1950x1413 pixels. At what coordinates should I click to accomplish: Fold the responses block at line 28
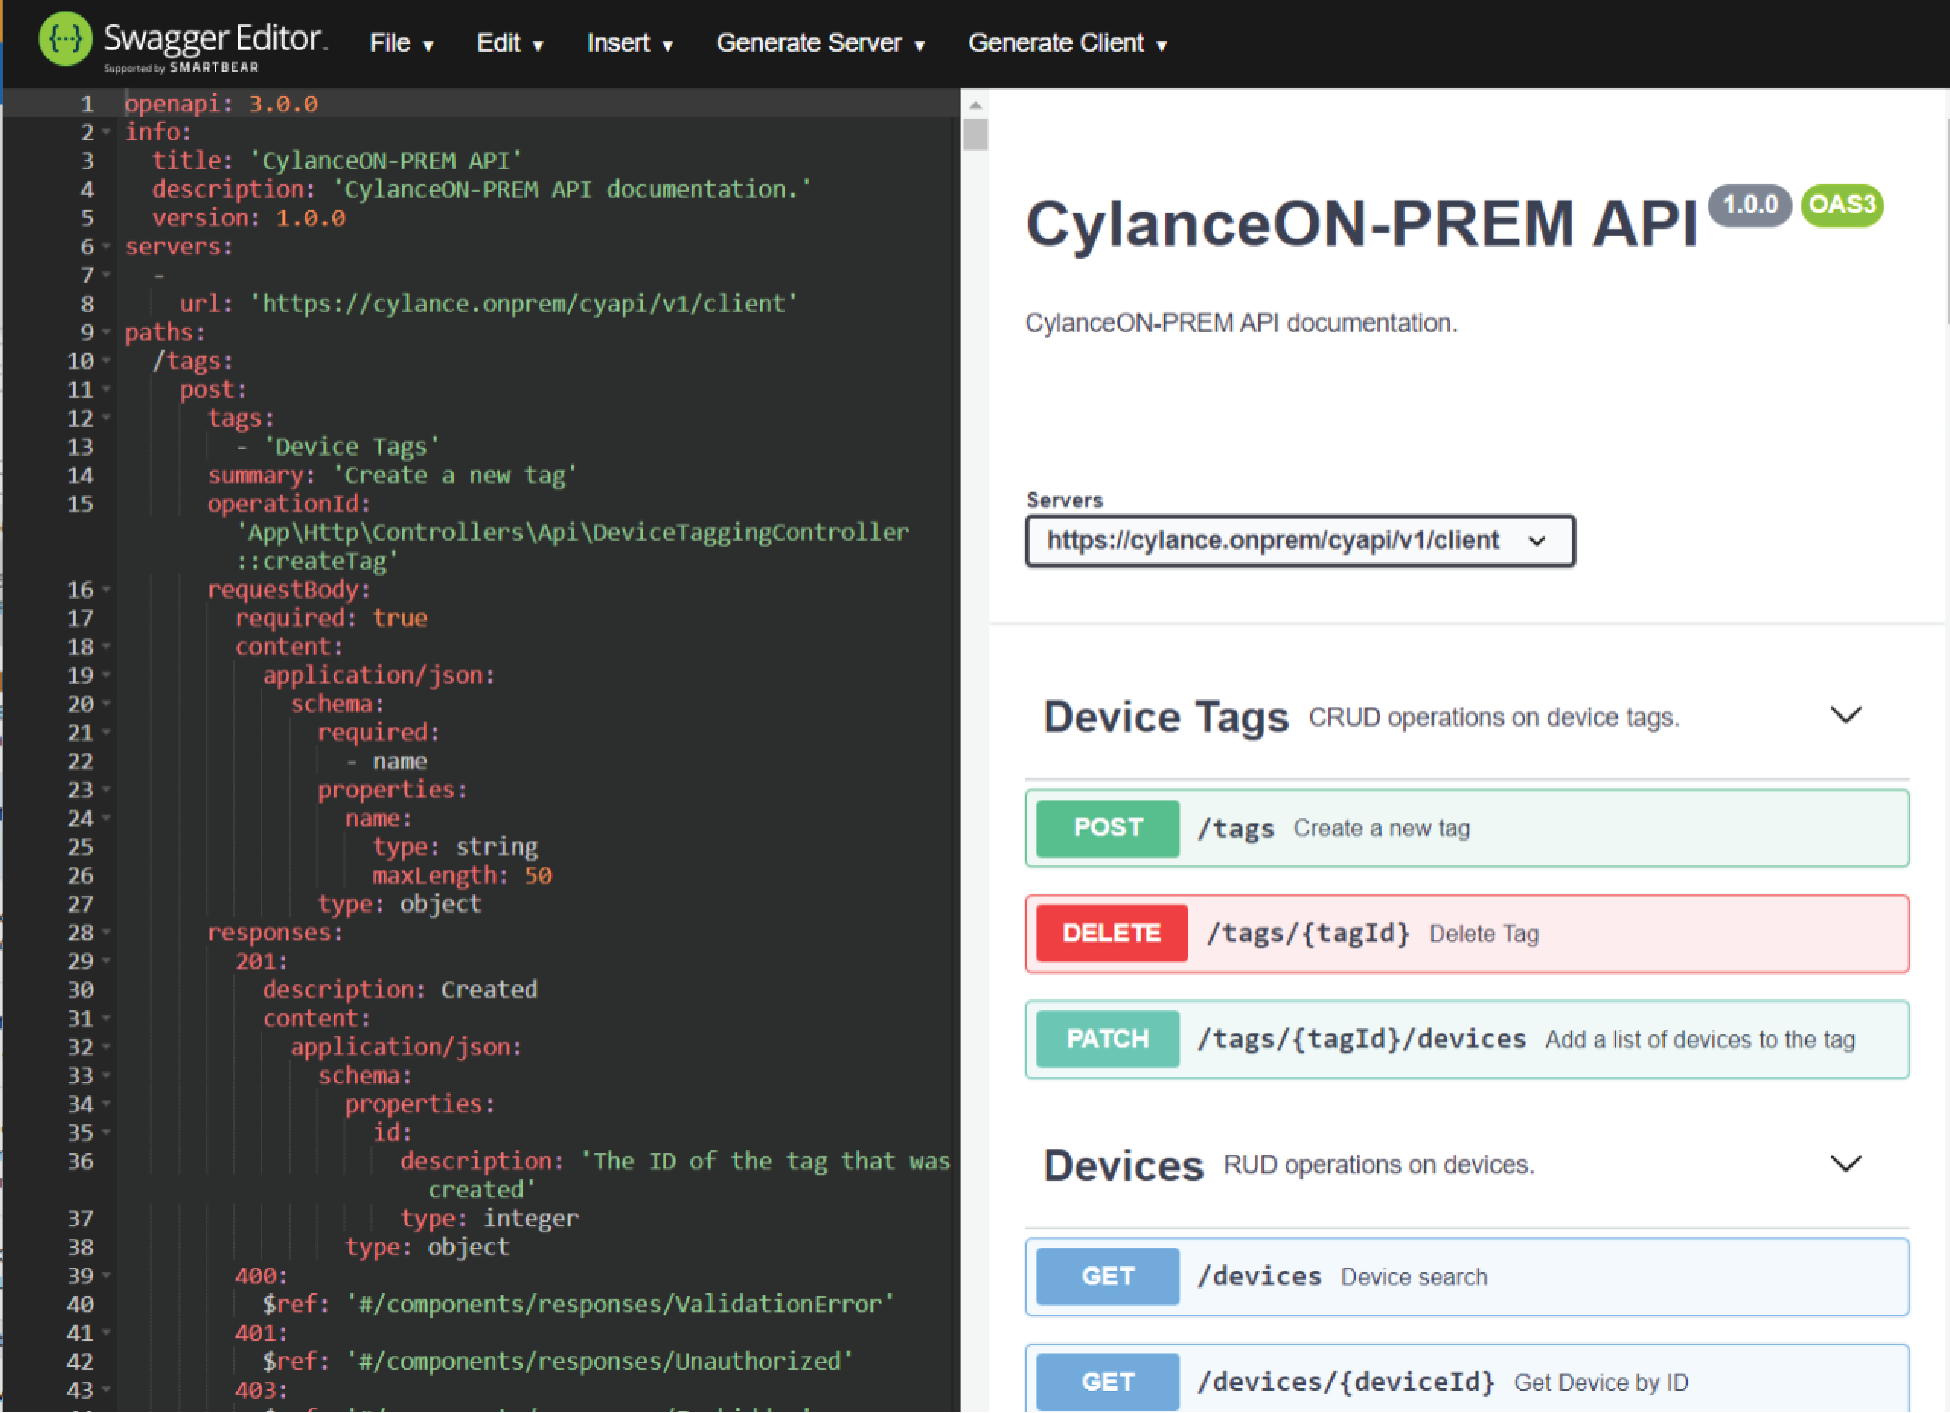(106, 932)
